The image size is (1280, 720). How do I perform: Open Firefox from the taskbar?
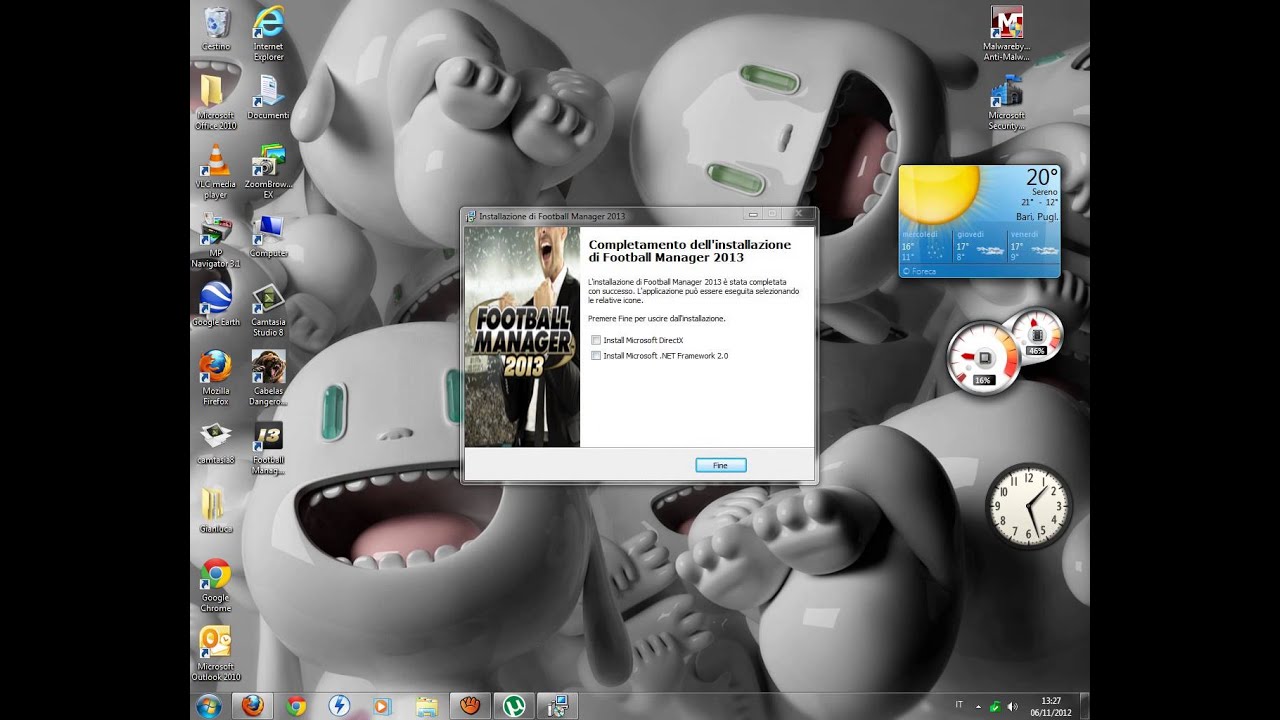pos(253,706)
